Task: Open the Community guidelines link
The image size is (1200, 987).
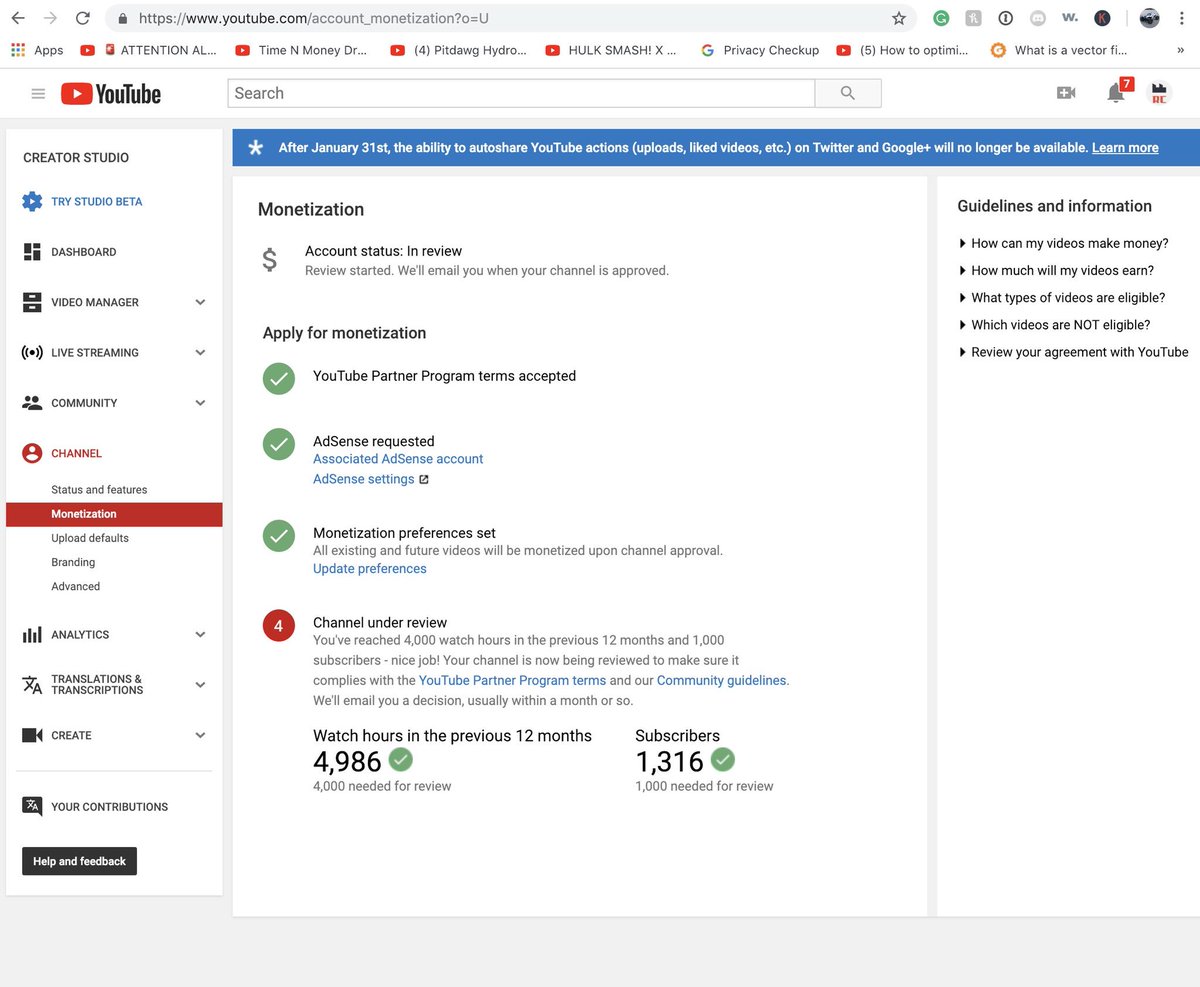Action: tap(721, 680)
